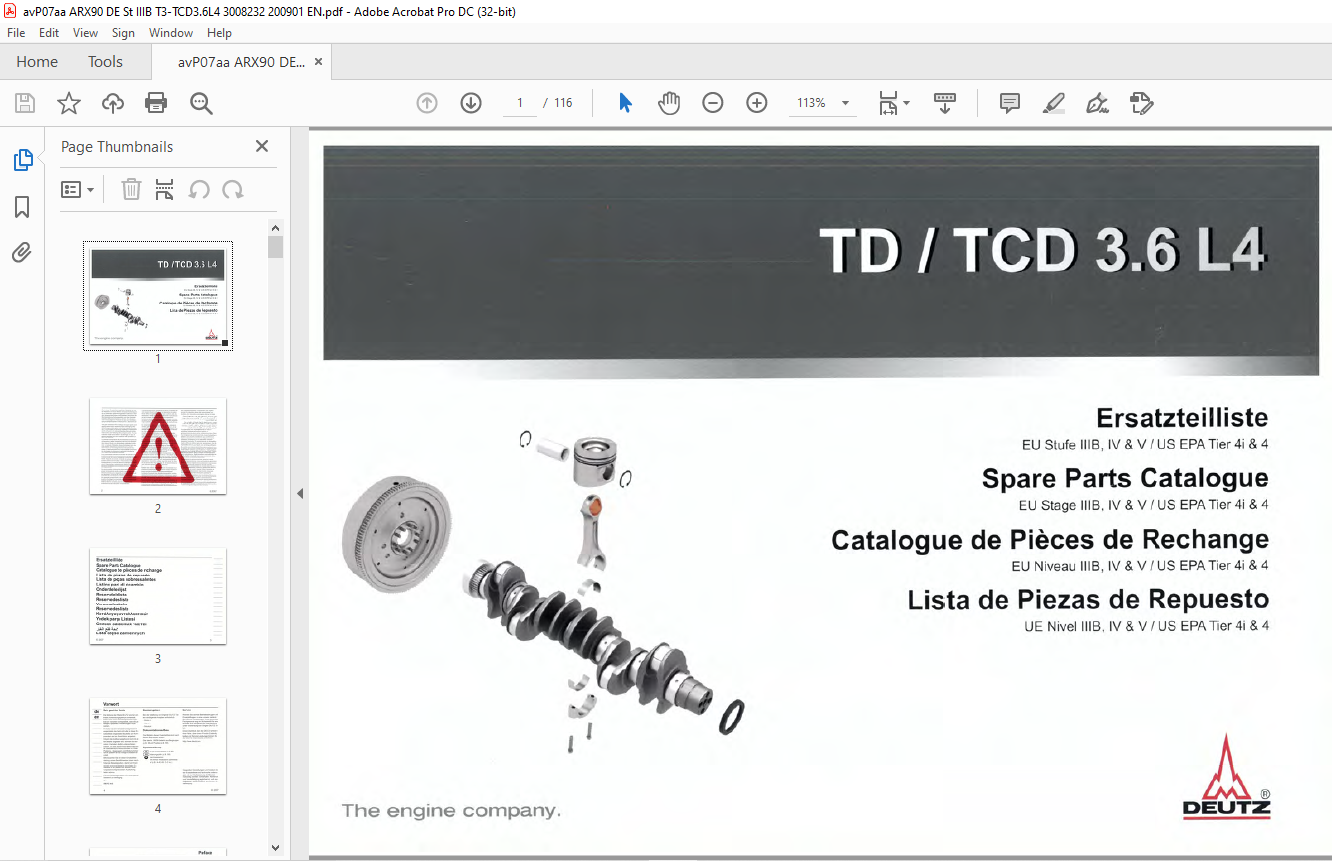Viewport: 1332px width, 861px height.
Task: Switch to the Tools tab
Action: (105, 62)
